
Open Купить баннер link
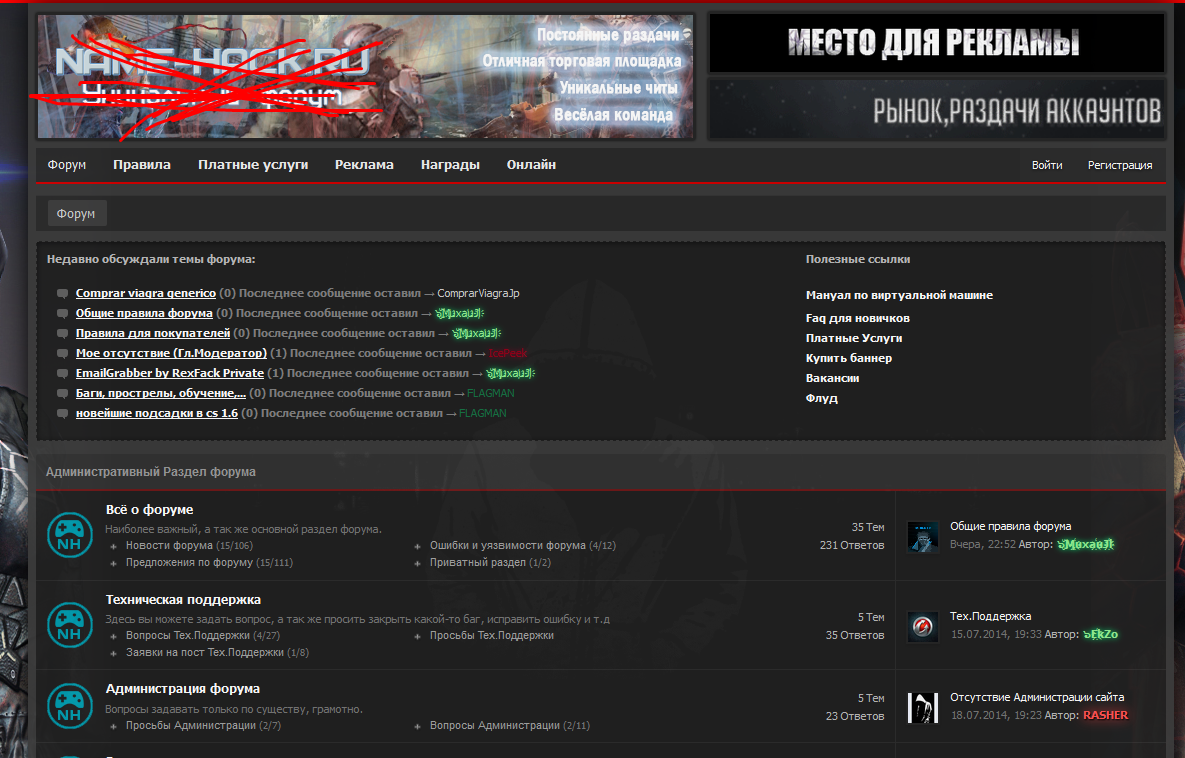[849, 358]
